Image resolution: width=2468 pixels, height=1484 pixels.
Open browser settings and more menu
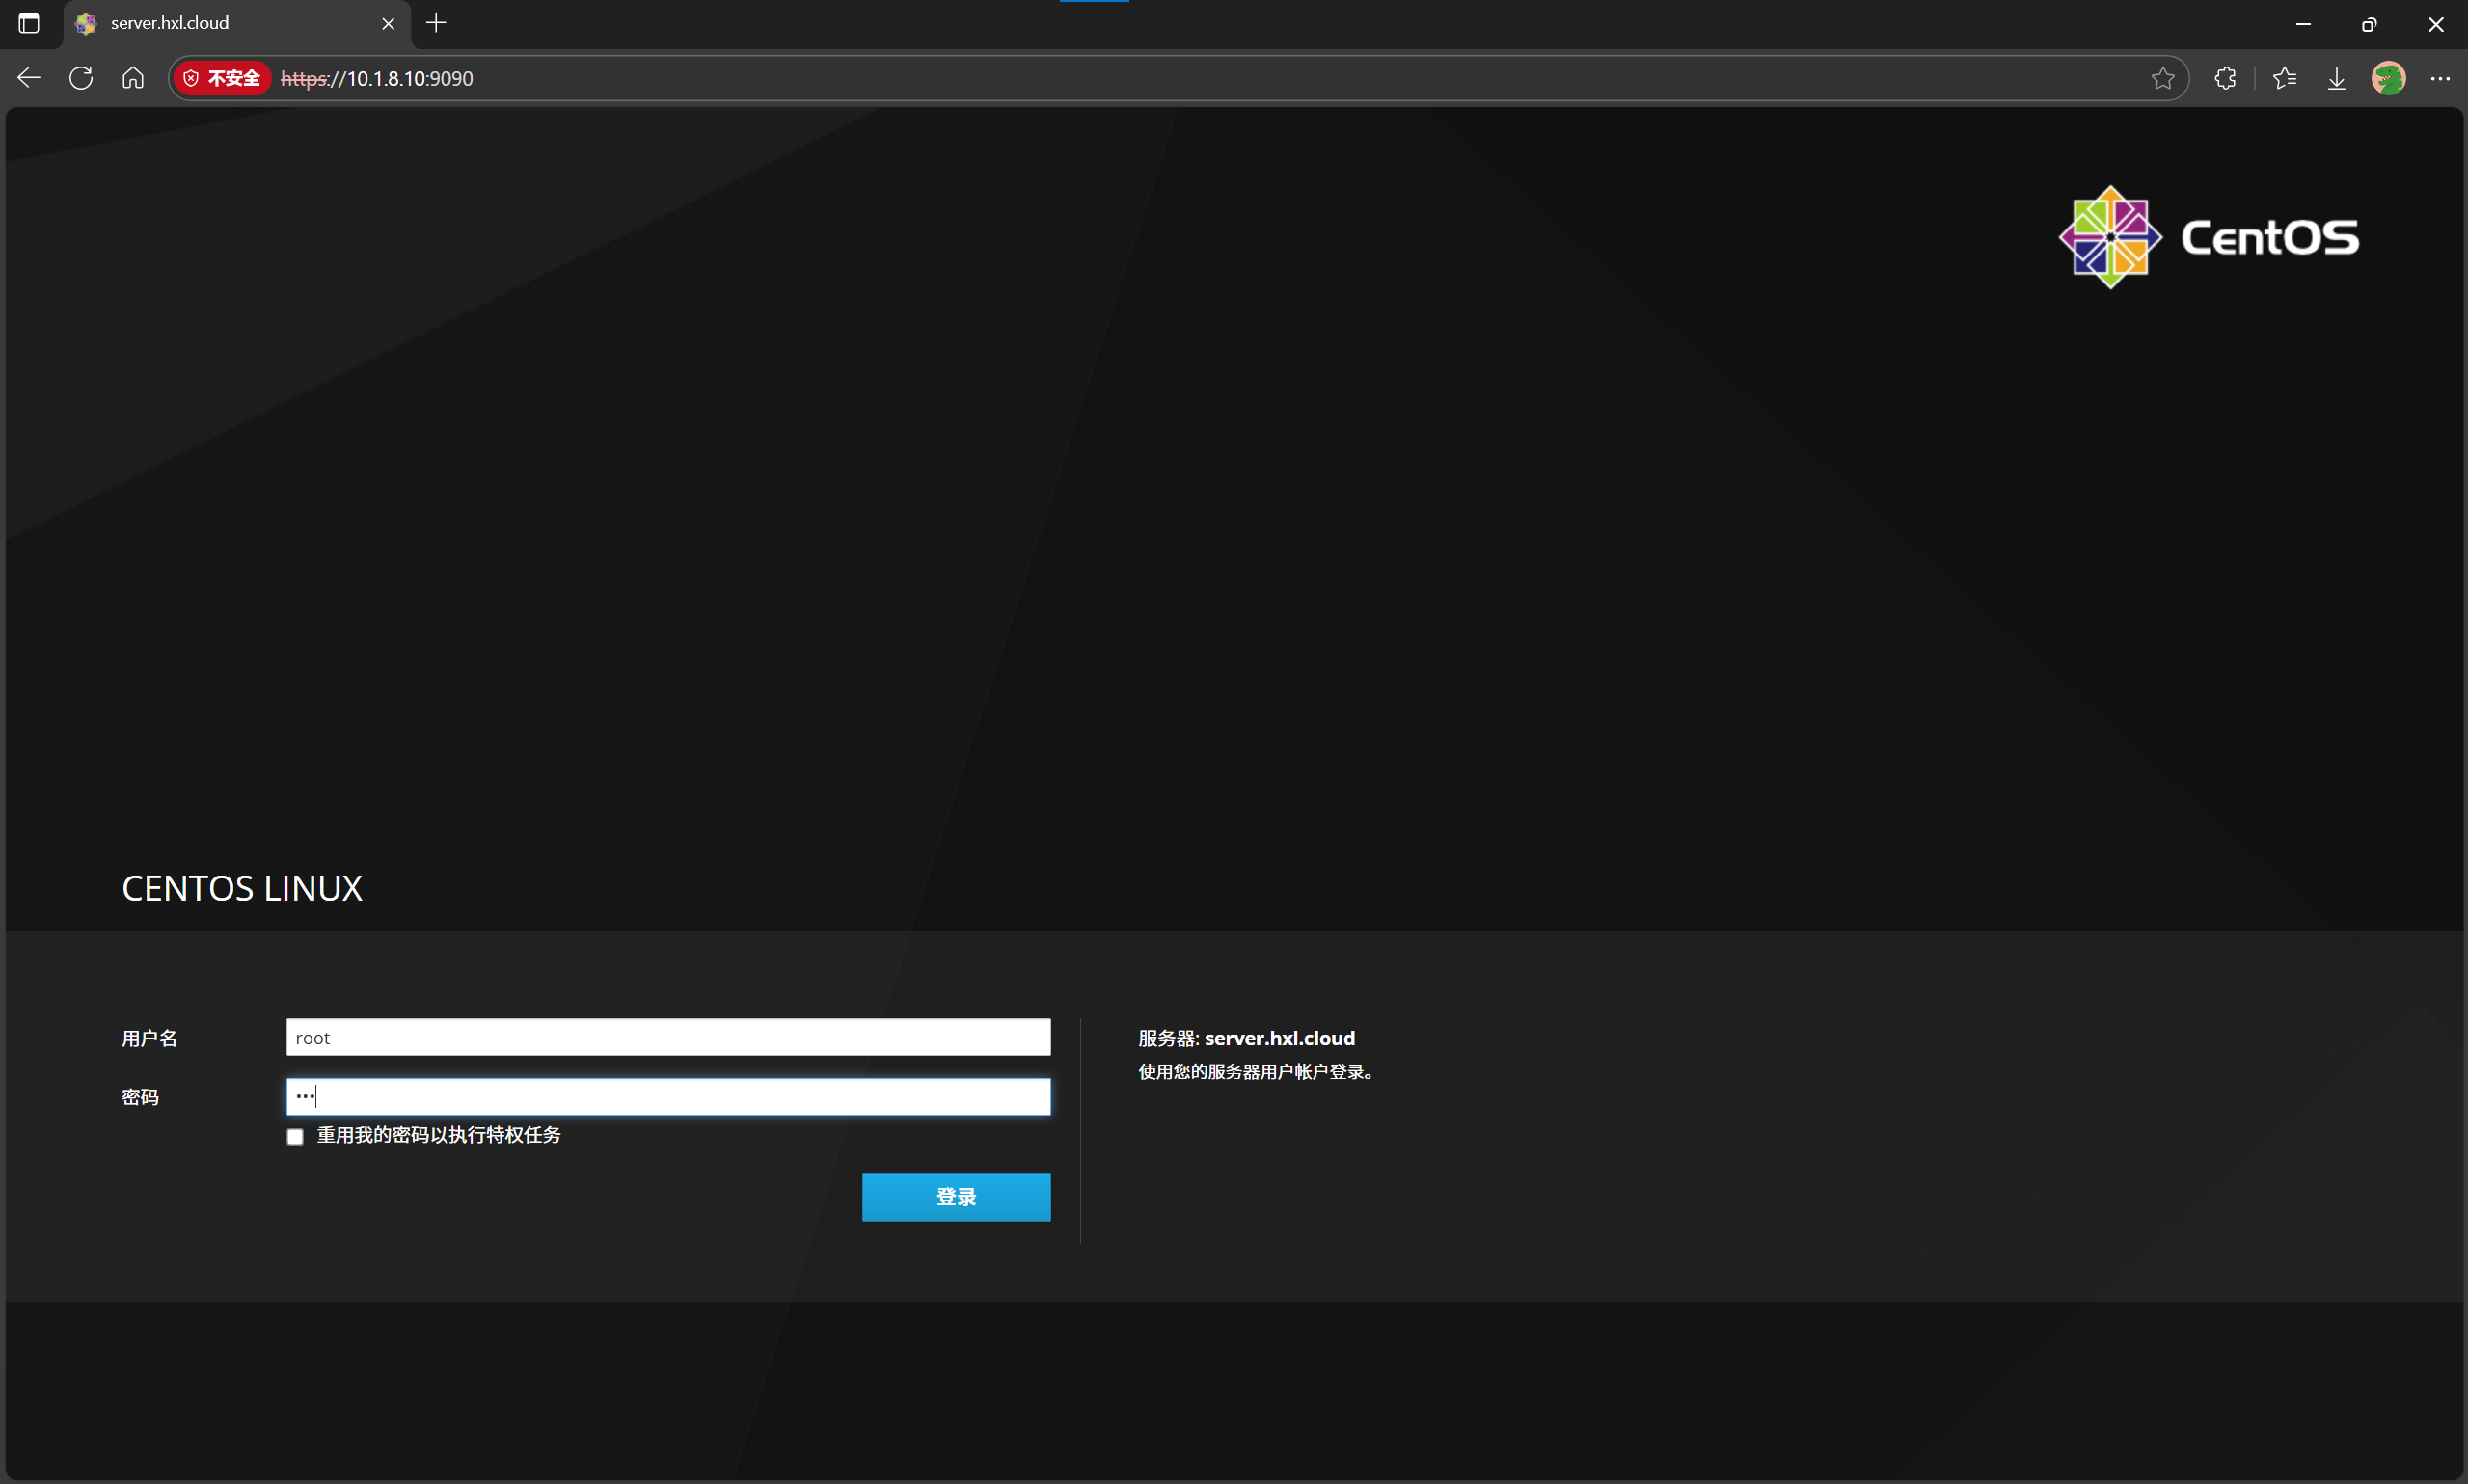coord(2440,78)
